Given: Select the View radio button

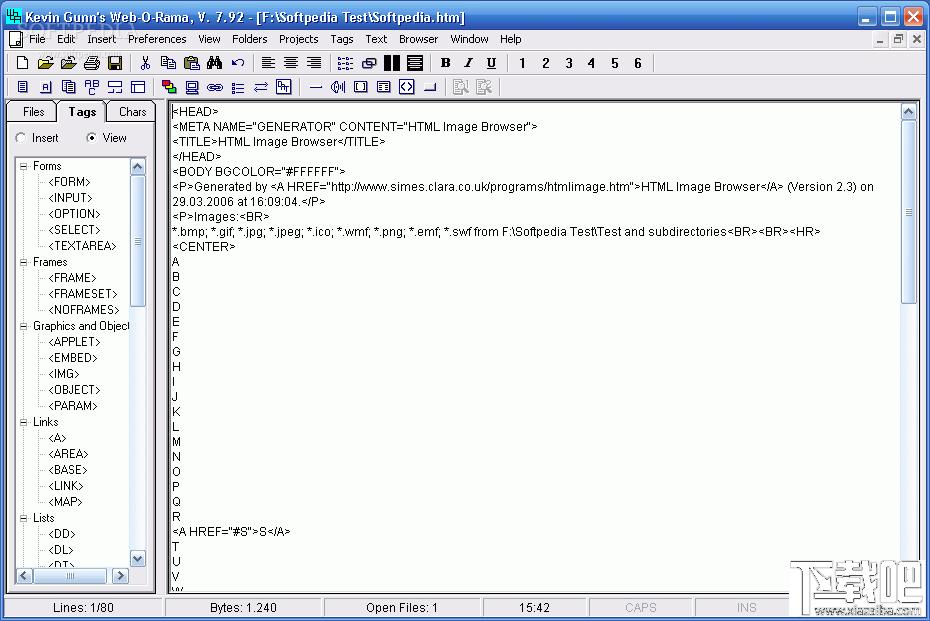Looking at the screenshot, I should pyautogui.click(x=91, y=138).
